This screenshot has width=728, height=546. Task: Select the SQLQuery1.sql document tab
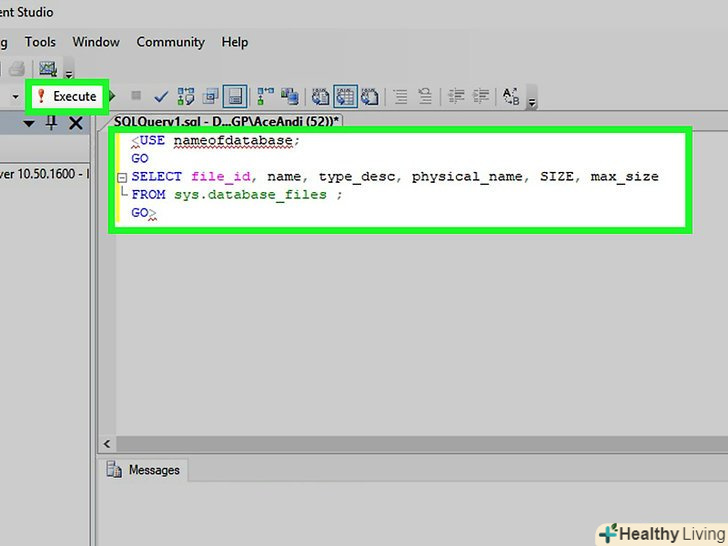pyautogui.click(x=227, y=122)
